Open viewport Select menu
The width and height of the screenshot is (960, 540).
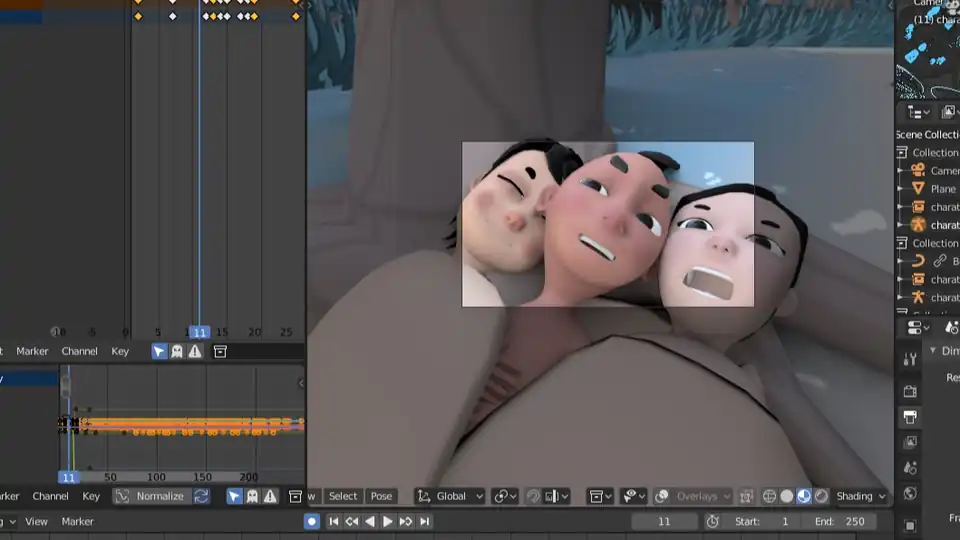(x=343, y=497)
